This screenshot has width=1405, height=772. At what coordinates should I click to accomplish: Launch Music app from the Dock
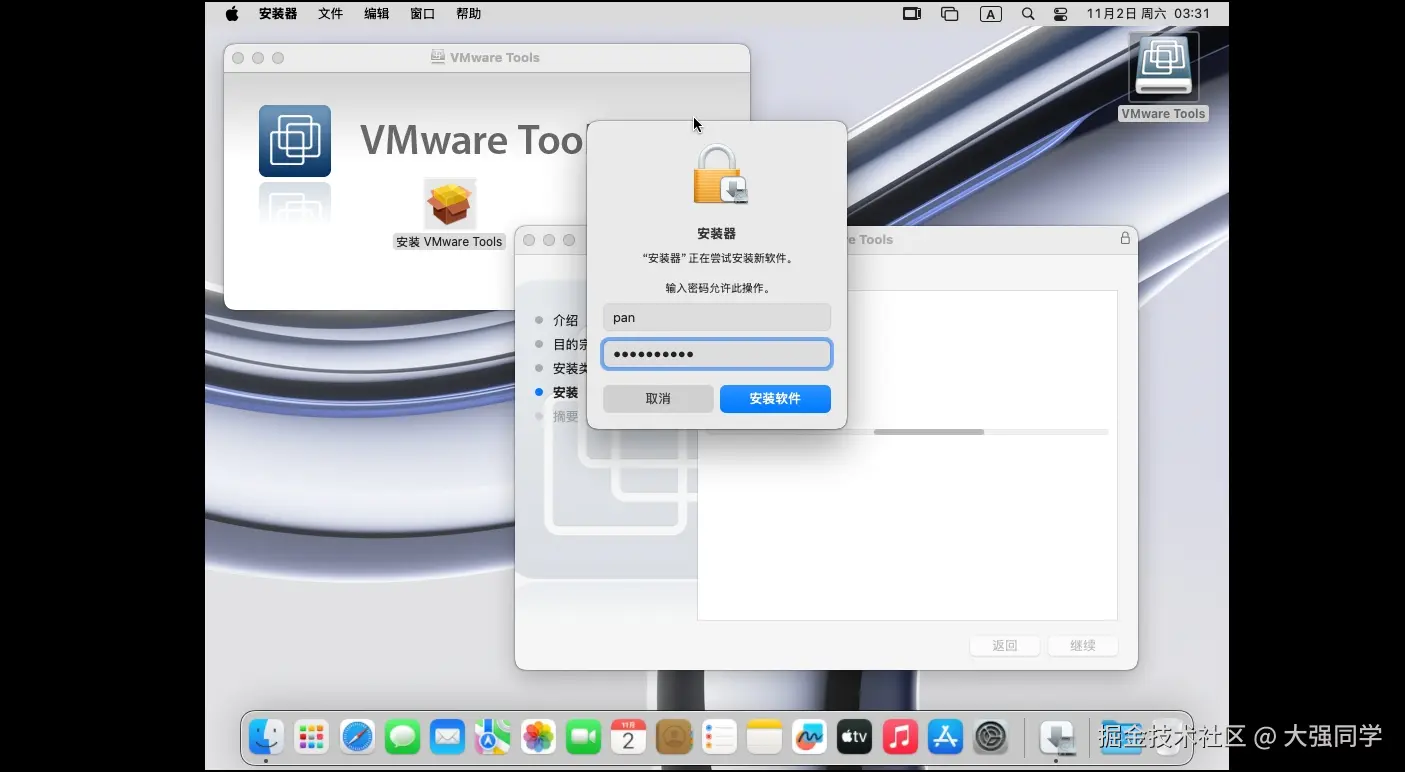point(900,738)
